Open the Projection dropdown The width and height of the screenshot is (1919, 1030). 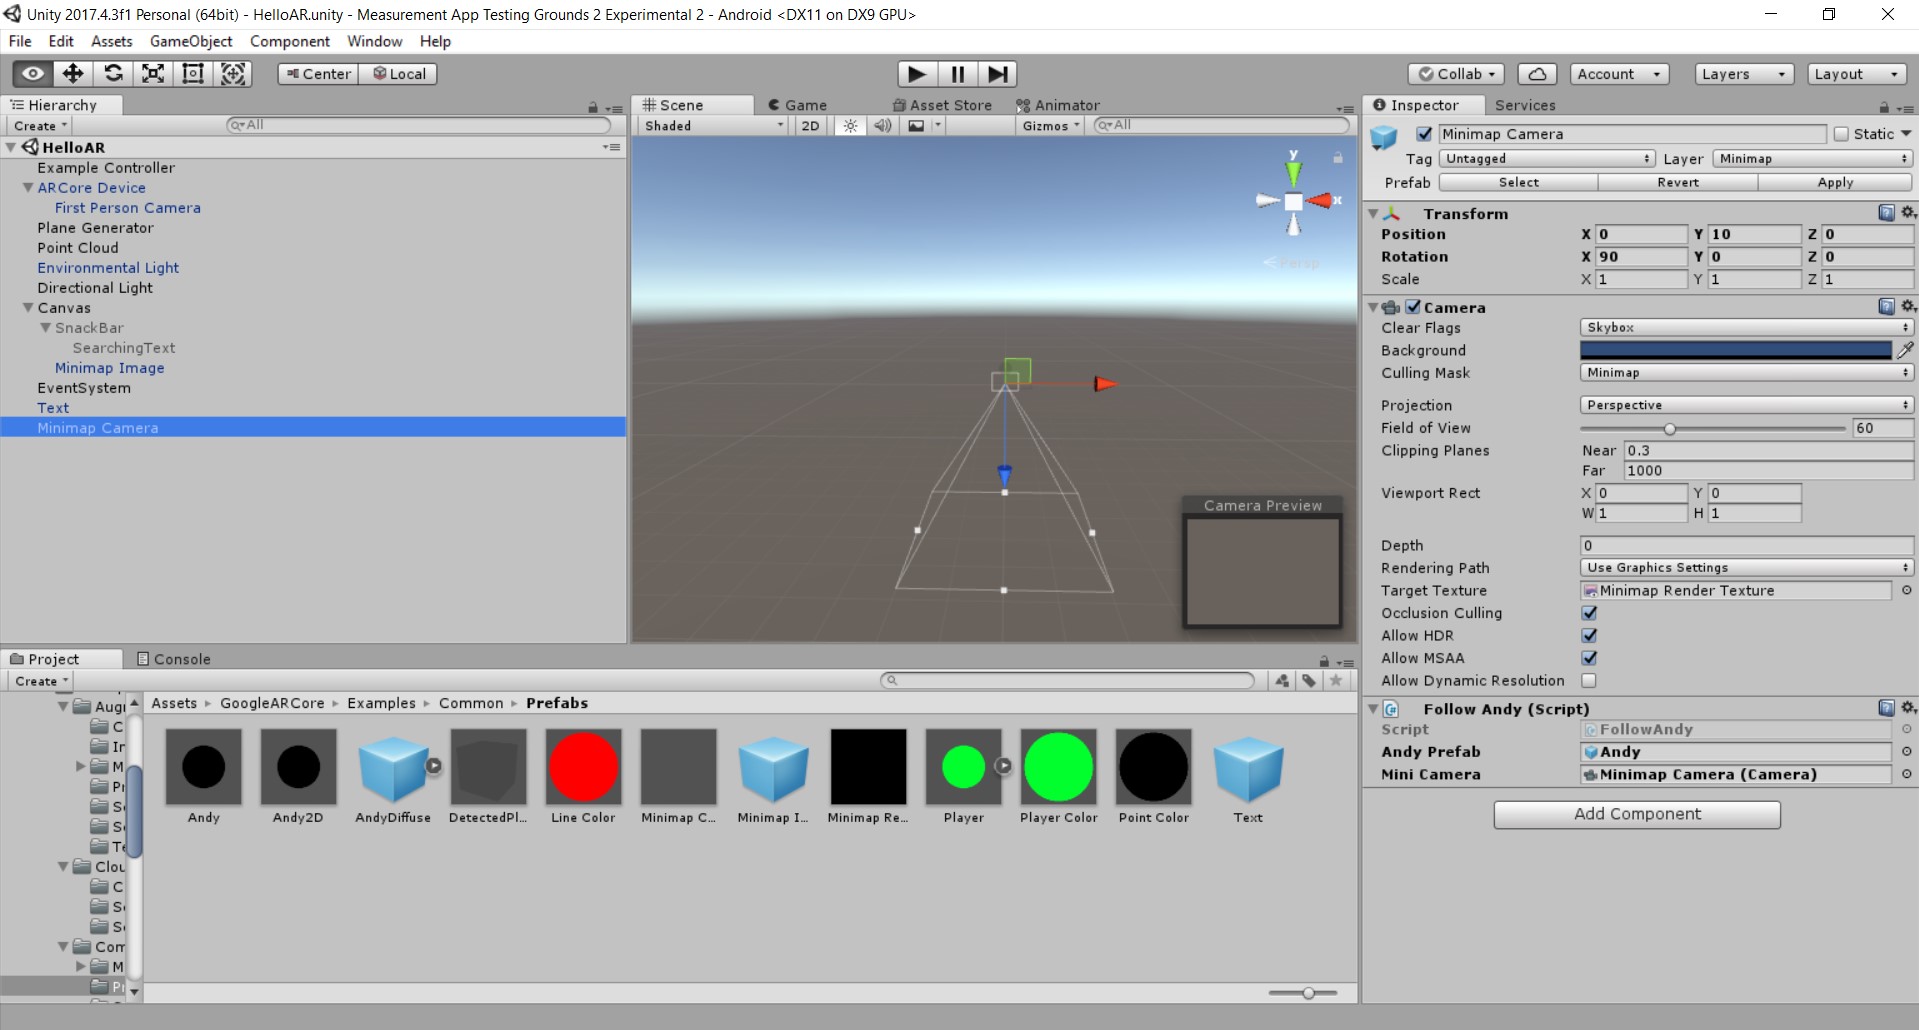1746,405
